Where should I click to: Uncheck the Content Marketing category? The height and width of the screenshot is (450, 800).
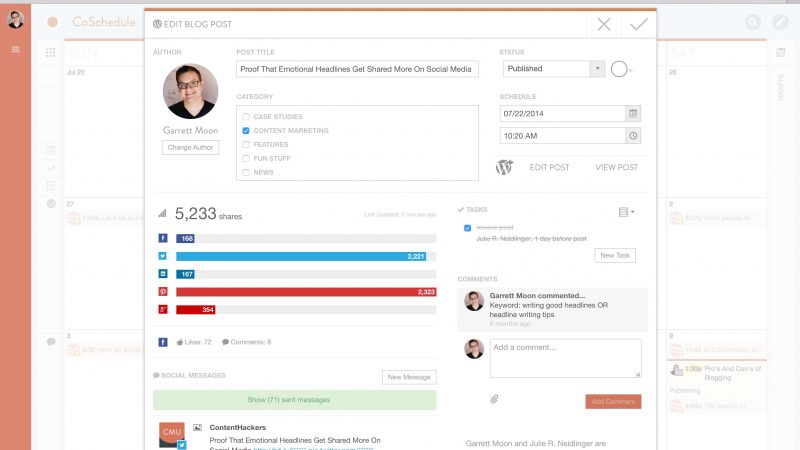(x=246, y=131)
